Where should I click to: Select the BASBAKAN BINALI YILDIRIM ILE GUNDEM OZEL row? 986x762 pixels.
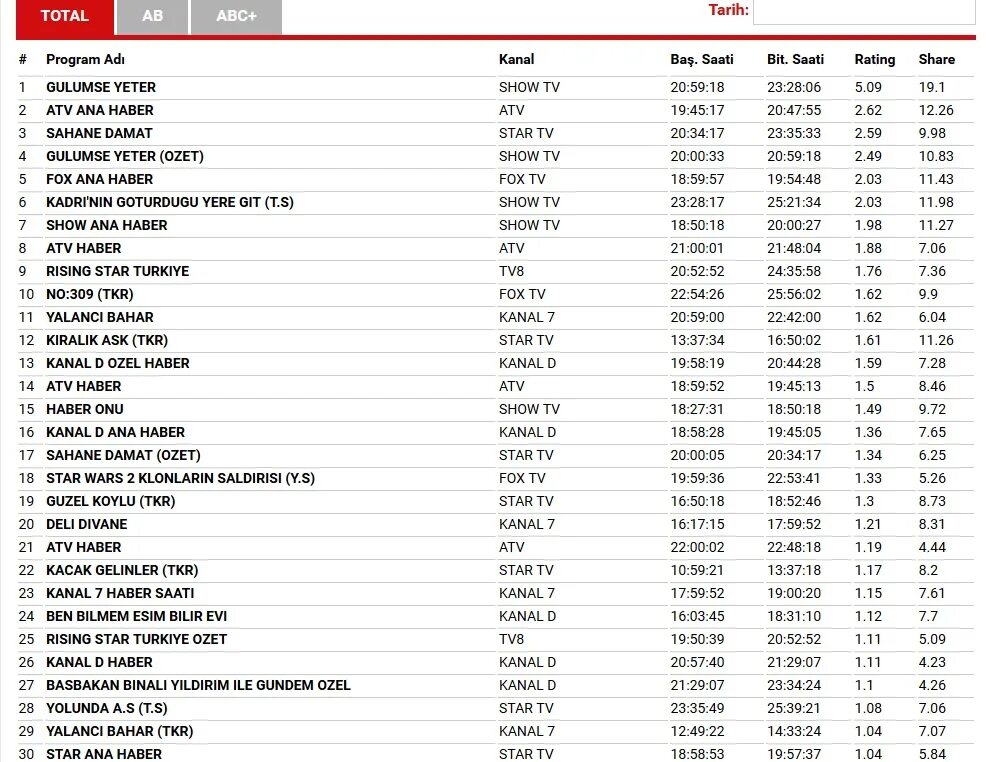point(196,685)
